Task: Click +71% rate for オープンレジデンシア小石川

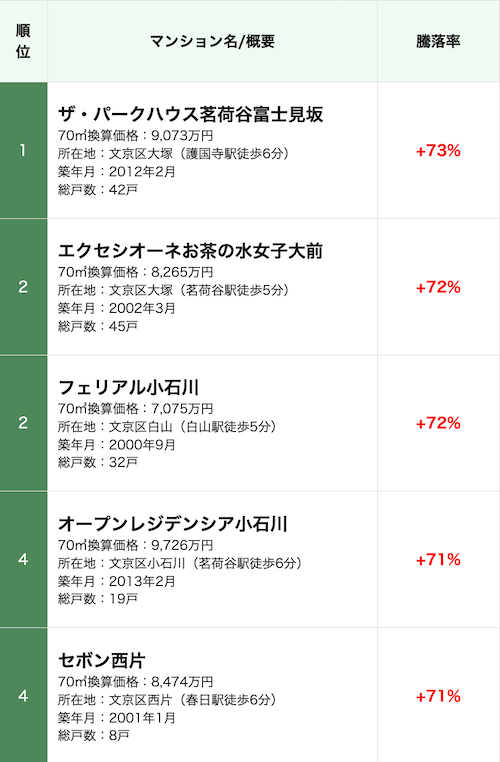Action: (438, 560)
